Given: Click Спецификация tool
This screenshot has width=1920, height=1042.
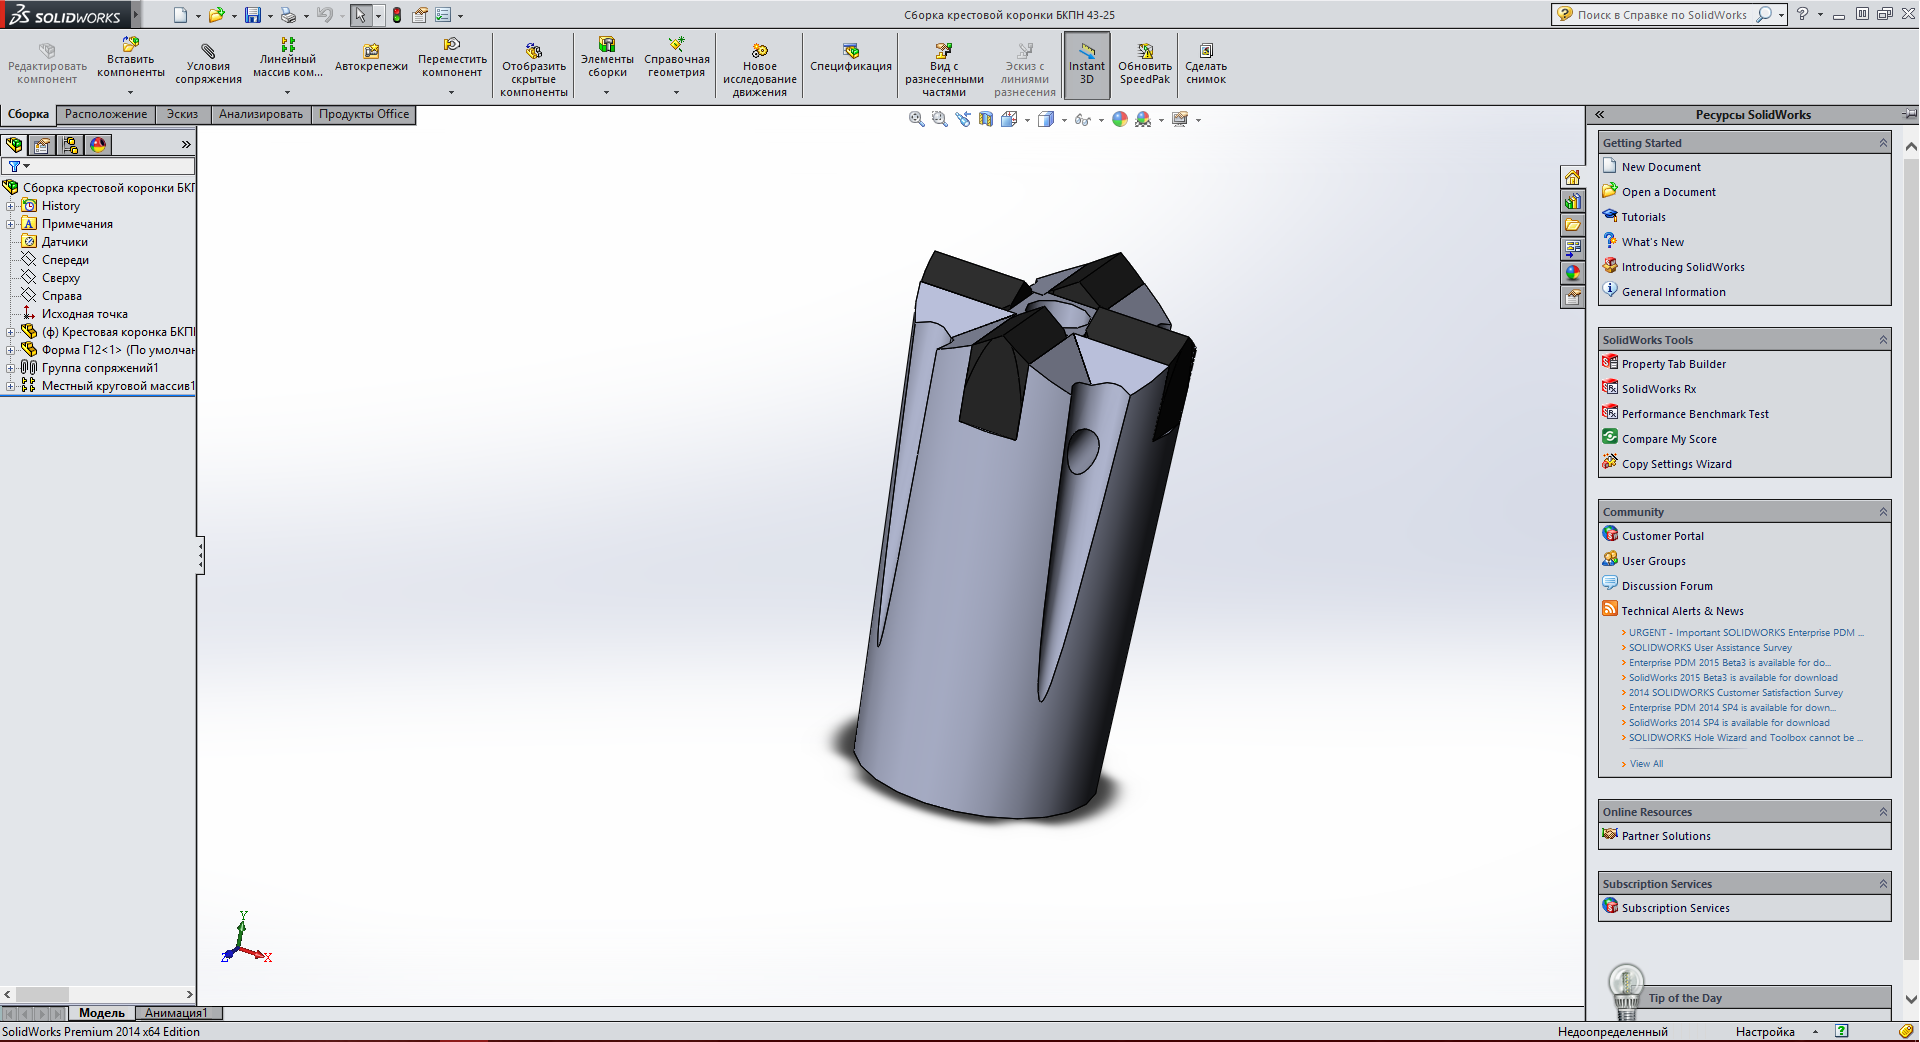Looking at the screenshot, I should (851, 58).
